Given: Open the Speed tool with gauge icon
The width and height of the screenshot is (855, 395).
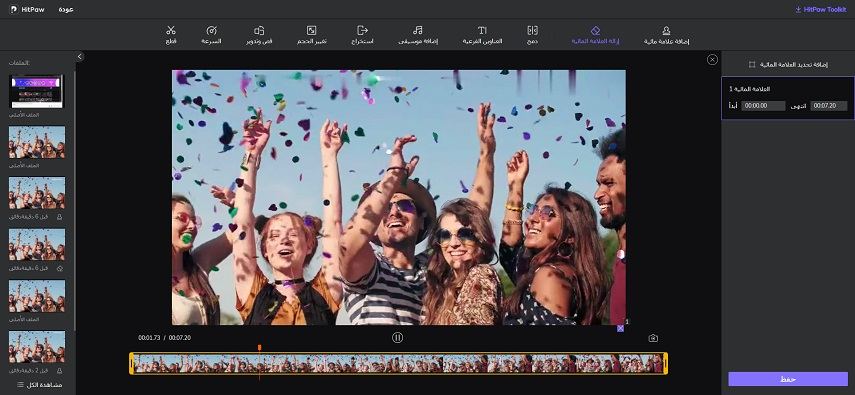Looking at the screenshot, I should 212,34.
